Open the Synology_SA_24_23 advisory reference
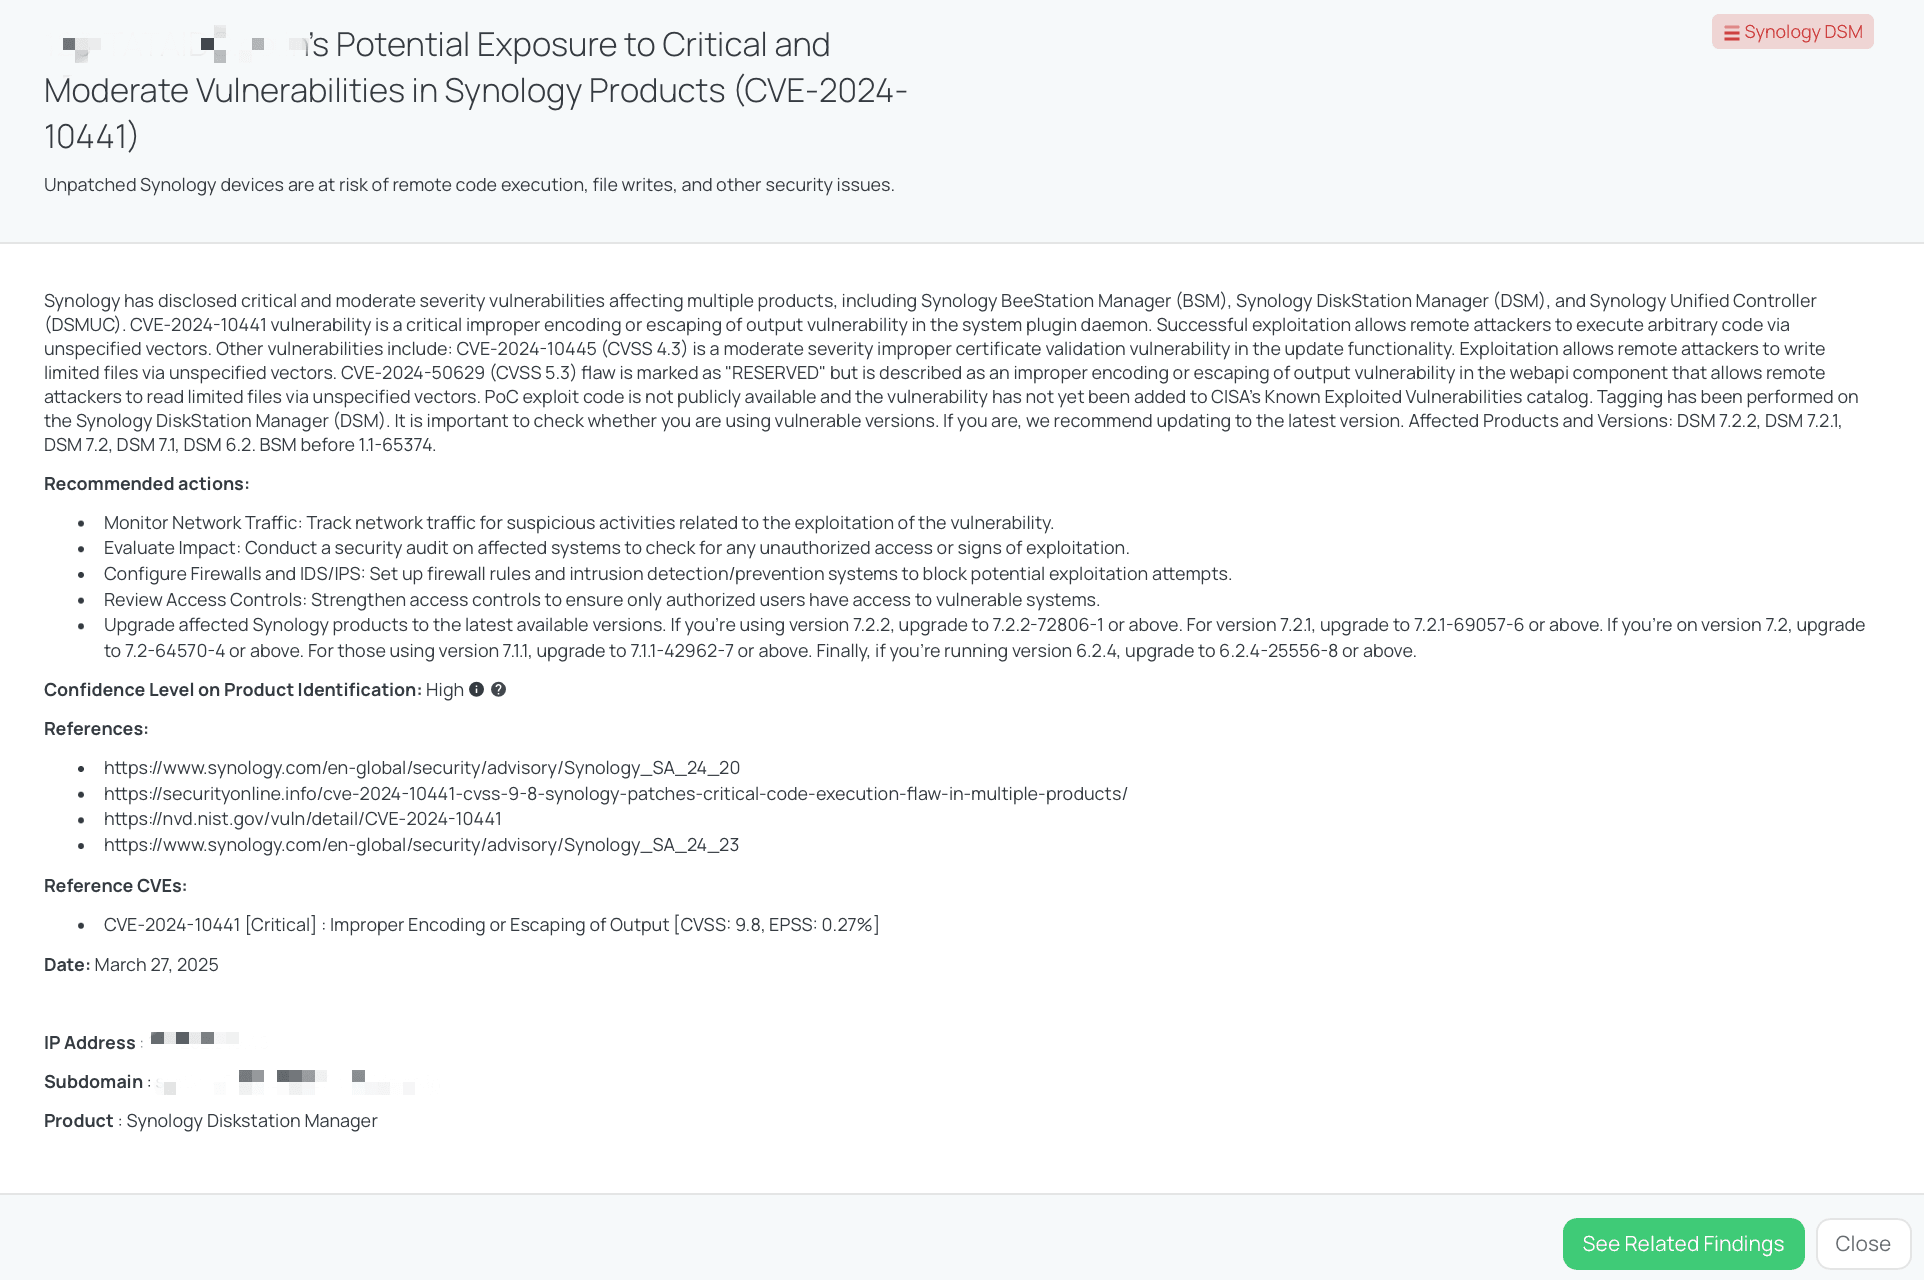The width and height of the screenshot is (1924, 1280). (421, 844)
